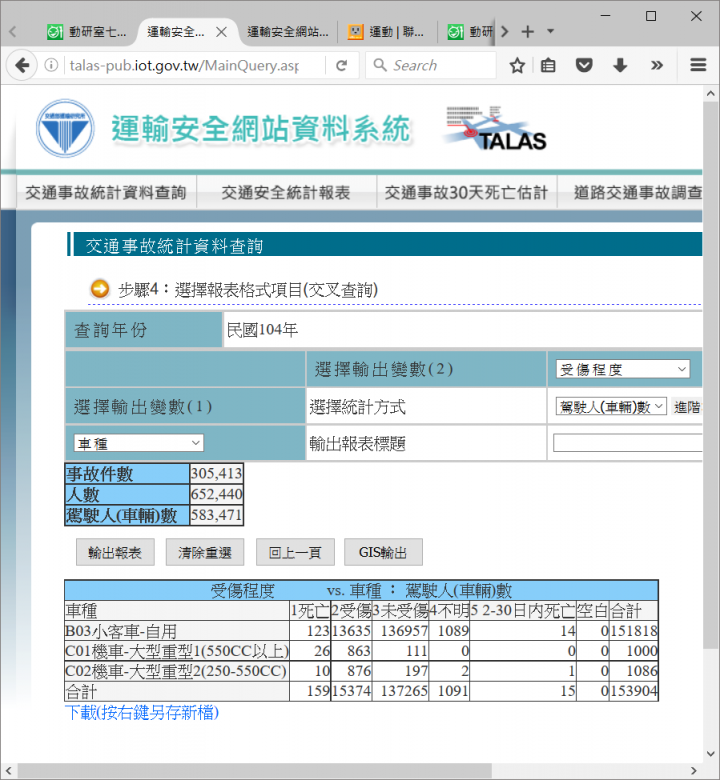Click the institute triangular logo
720x780 pixels.
[65, 128]
